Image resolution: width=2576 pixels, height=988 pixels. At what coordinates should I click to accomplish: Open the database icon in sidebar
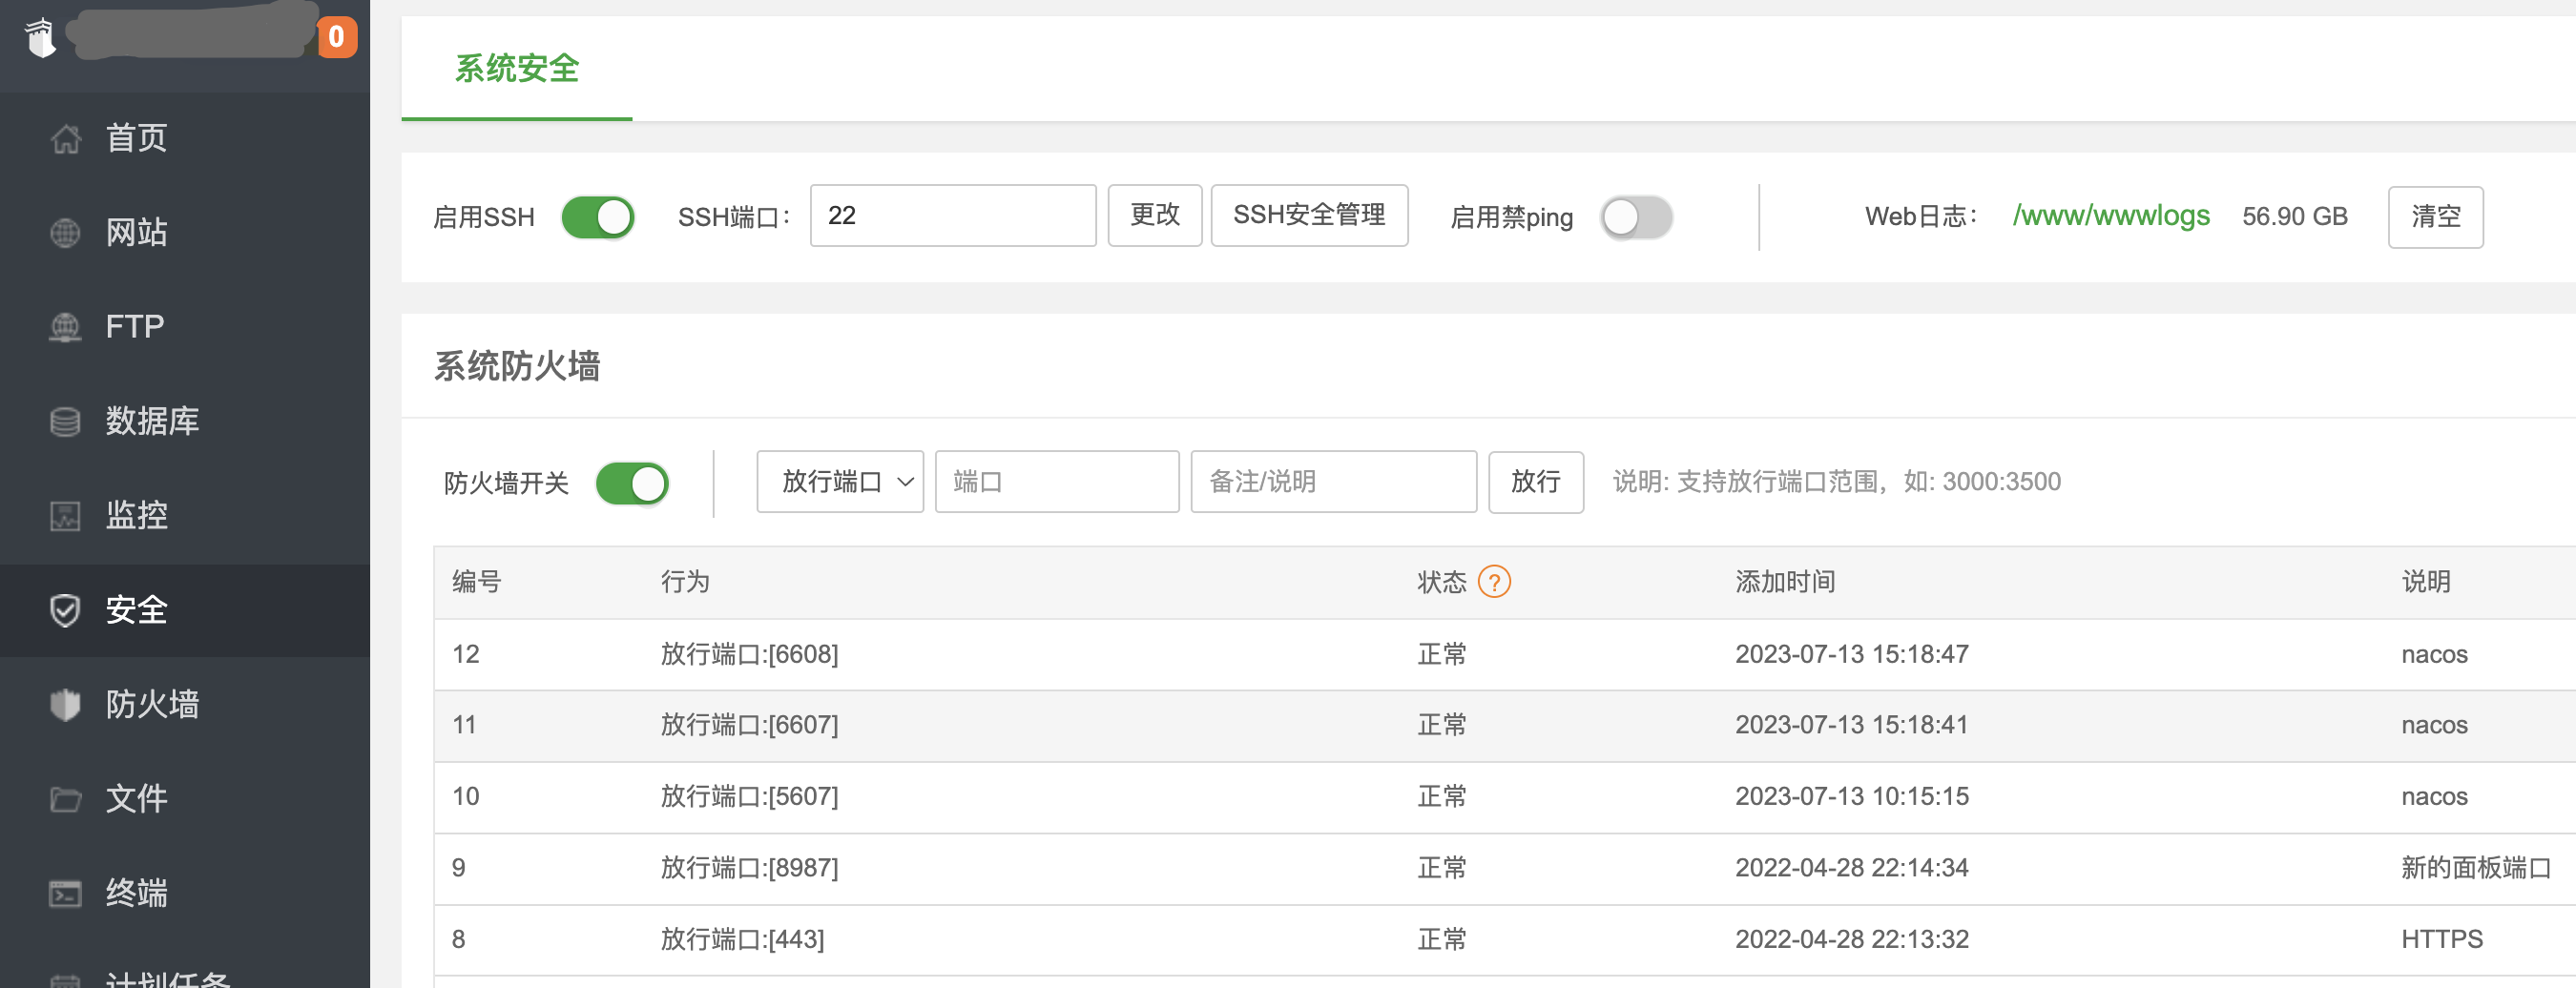(65, 421)
